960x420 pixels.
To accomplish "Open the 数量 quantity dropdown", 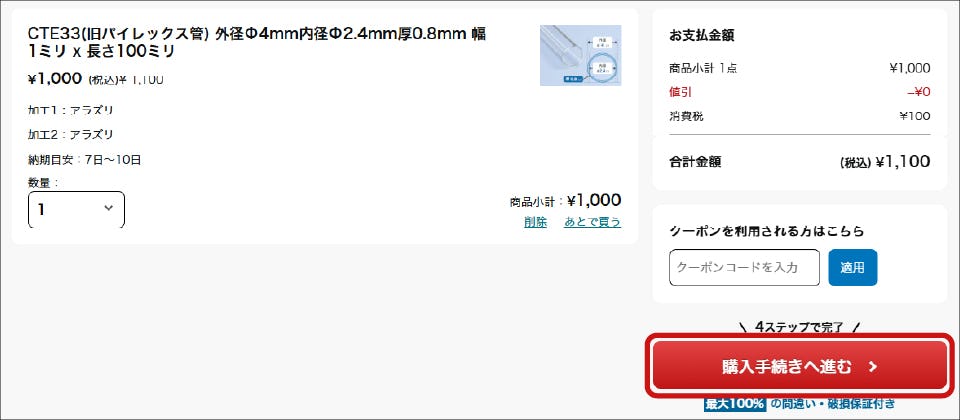I will click(77, 209).
